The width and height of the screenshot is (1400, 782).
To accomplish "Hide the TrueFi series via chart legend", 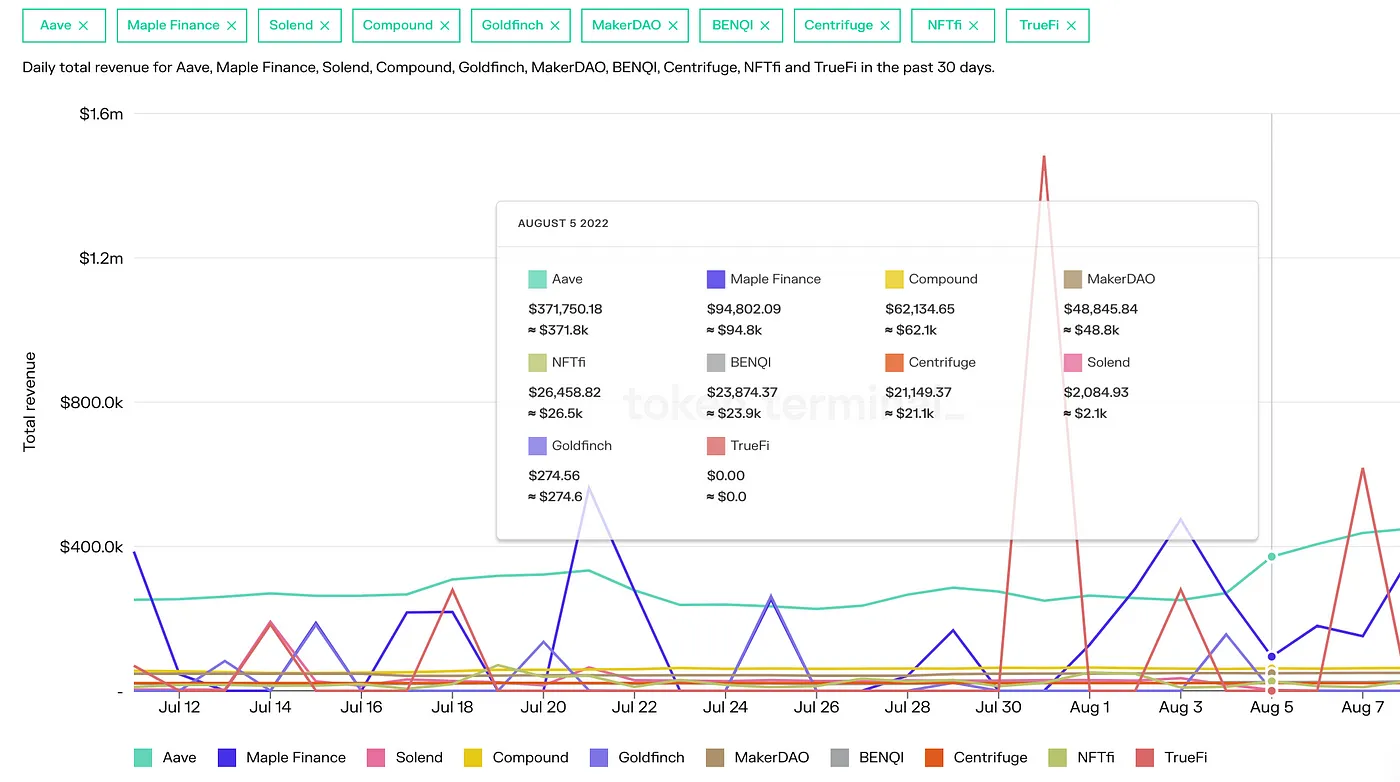I will tap(1170, 758).
